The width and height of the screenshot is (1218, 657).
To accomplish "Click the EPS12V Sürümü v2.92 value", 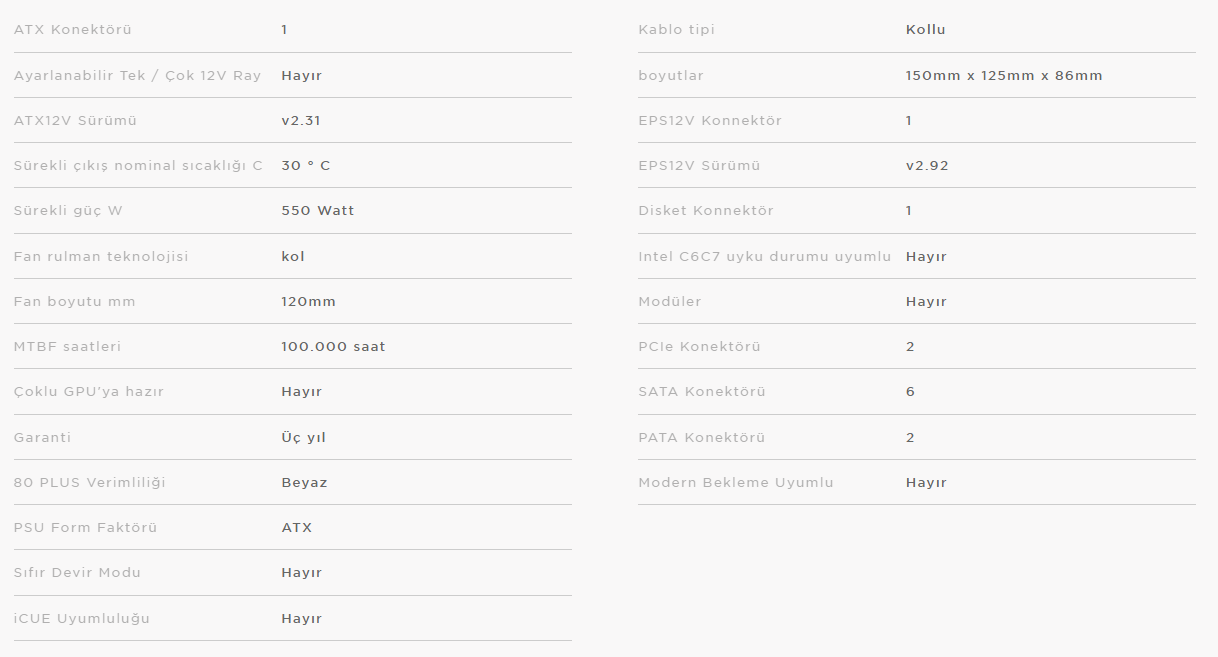I will (927, 166).
